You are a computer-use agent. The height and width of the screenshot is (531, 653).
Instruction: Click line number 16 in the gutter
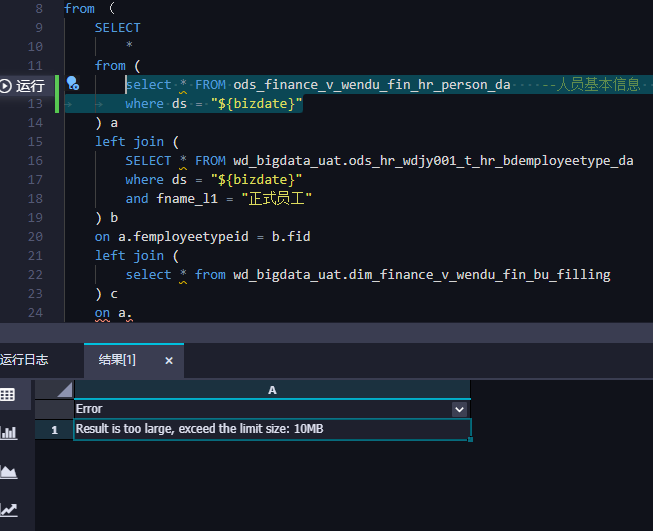pyautogui.click(x=36, y=161)
